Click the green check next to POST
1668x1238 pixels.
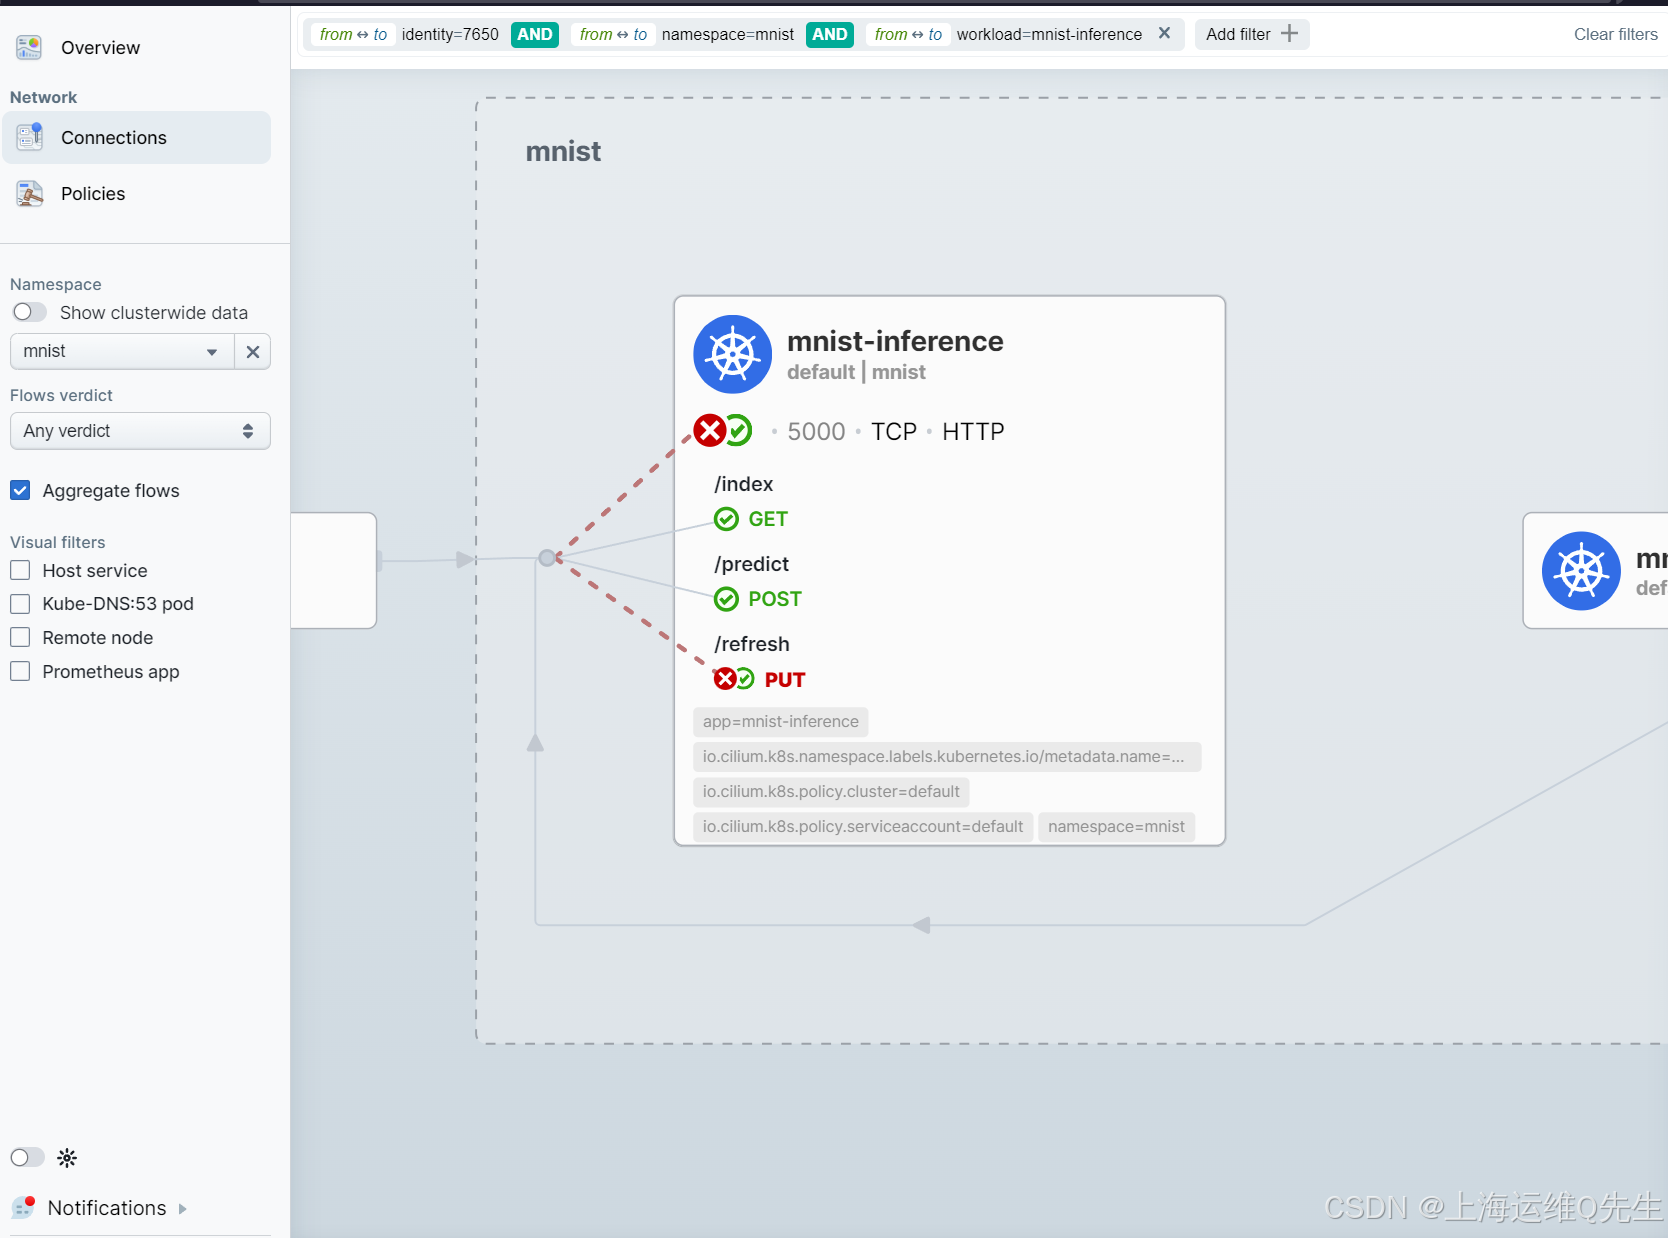click(726, 599)
